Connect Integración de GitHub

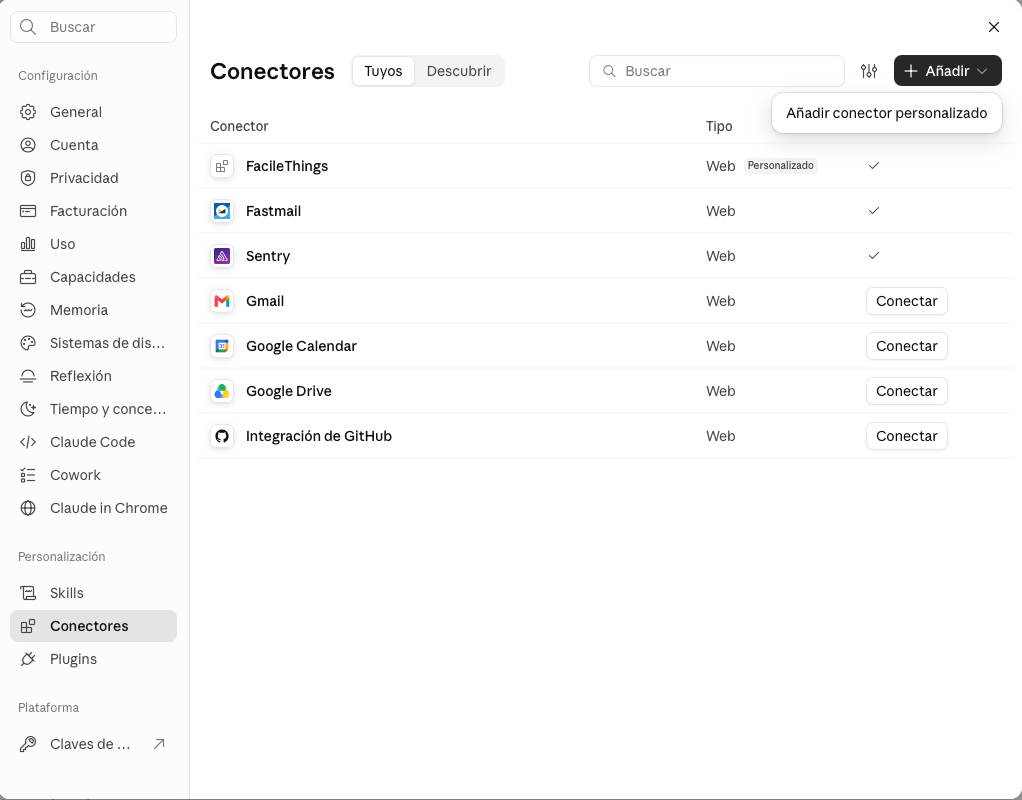coord(907,436)
